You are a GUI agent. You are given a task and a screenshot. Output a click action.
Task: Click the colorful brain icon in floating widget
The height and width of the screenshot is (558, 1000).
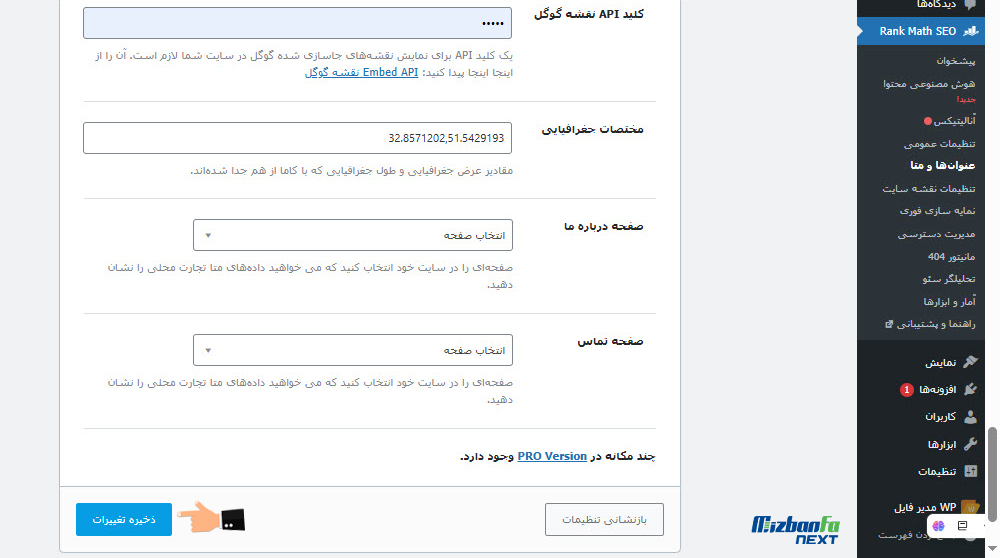coord(938,525)
